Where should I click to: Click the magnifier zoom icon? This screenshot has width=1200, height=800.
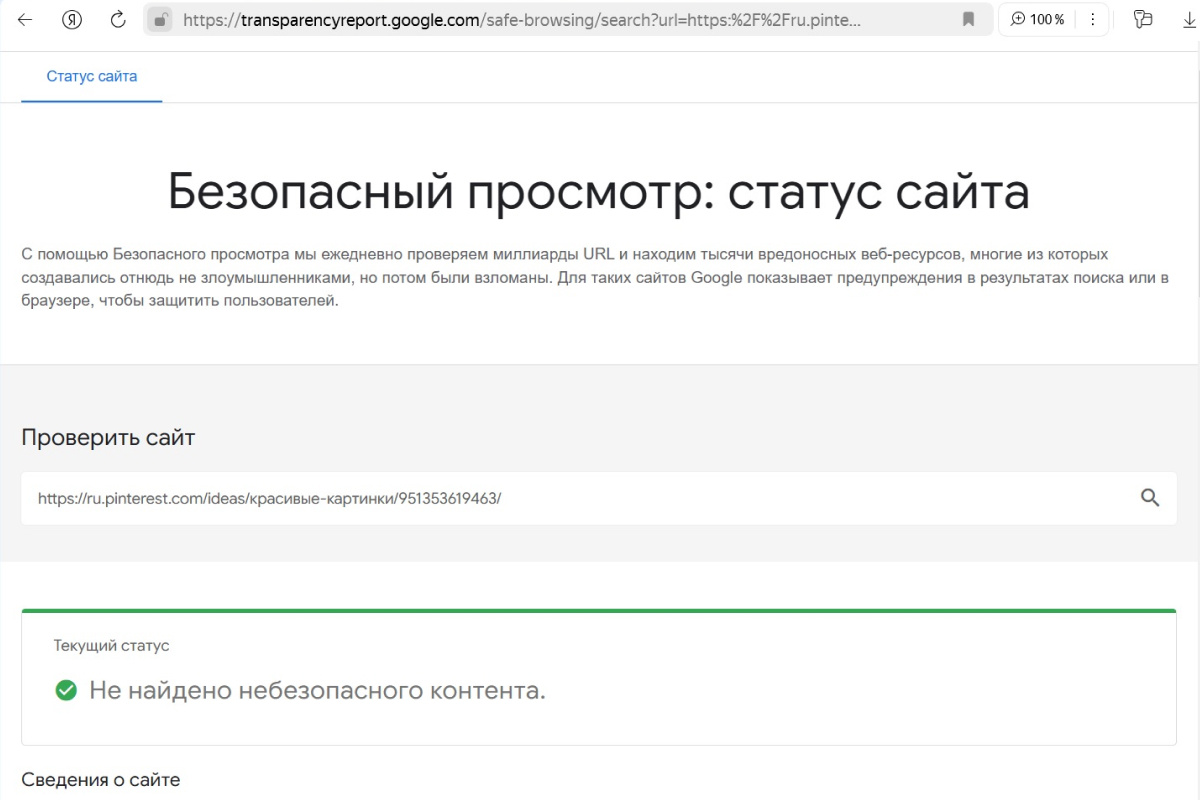(1016, 19)
